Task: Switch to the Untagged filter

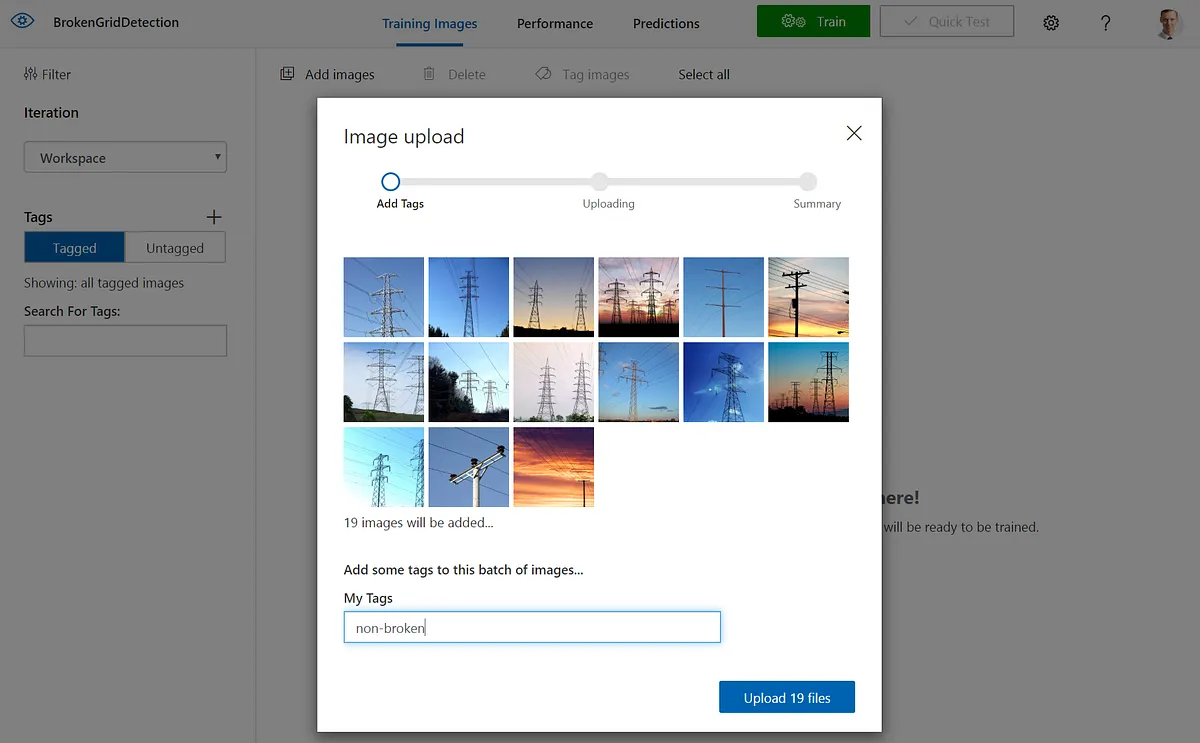Action: click(175, 248)
